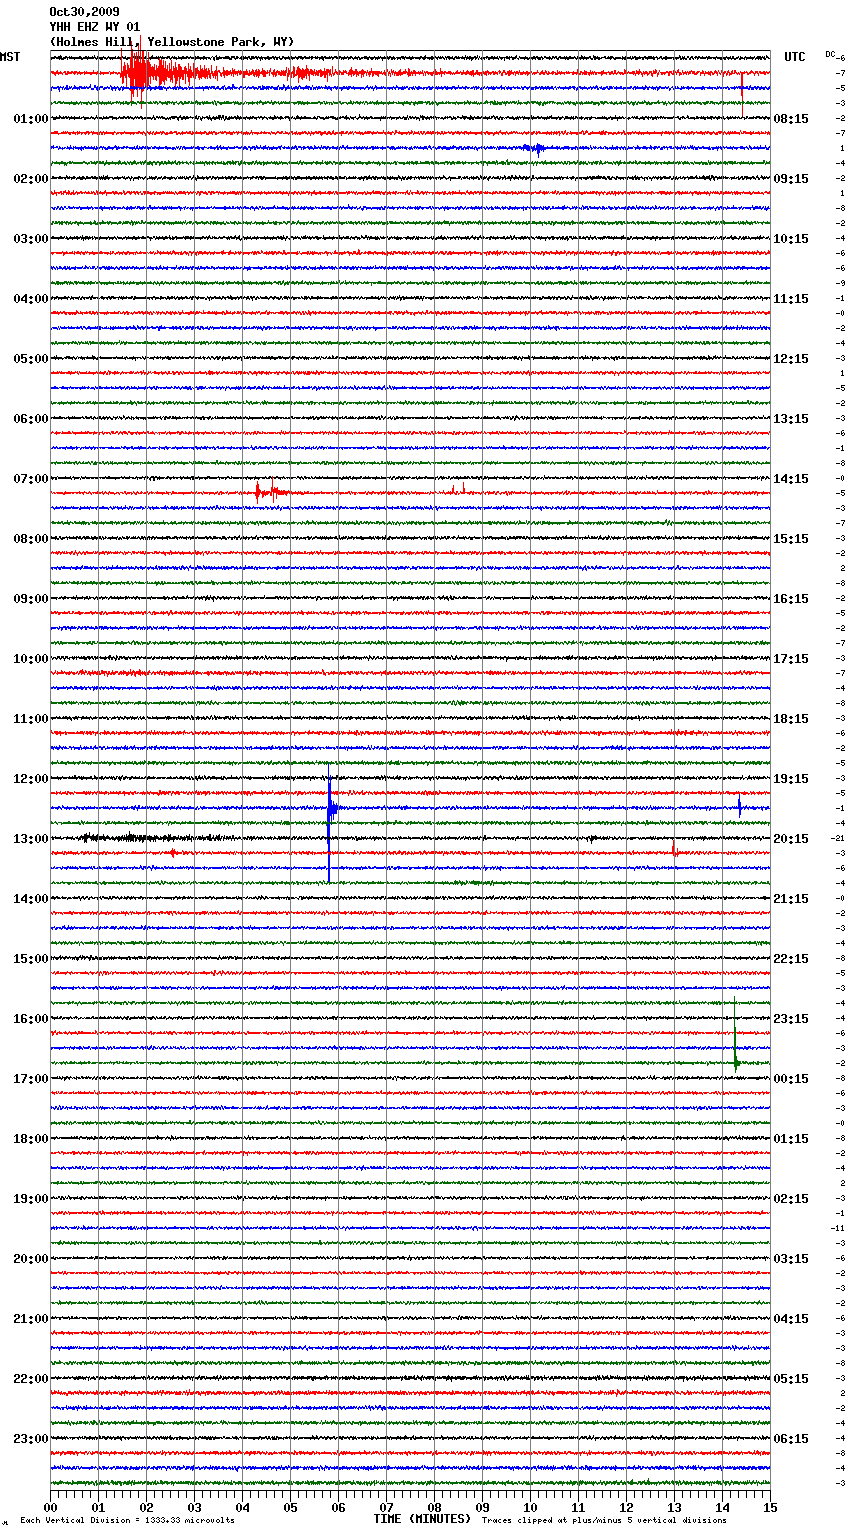Viewport: 850px width, 1534px height.
Task: Click the 00 minute axis tick label
Action: (x=51, y=1507)
